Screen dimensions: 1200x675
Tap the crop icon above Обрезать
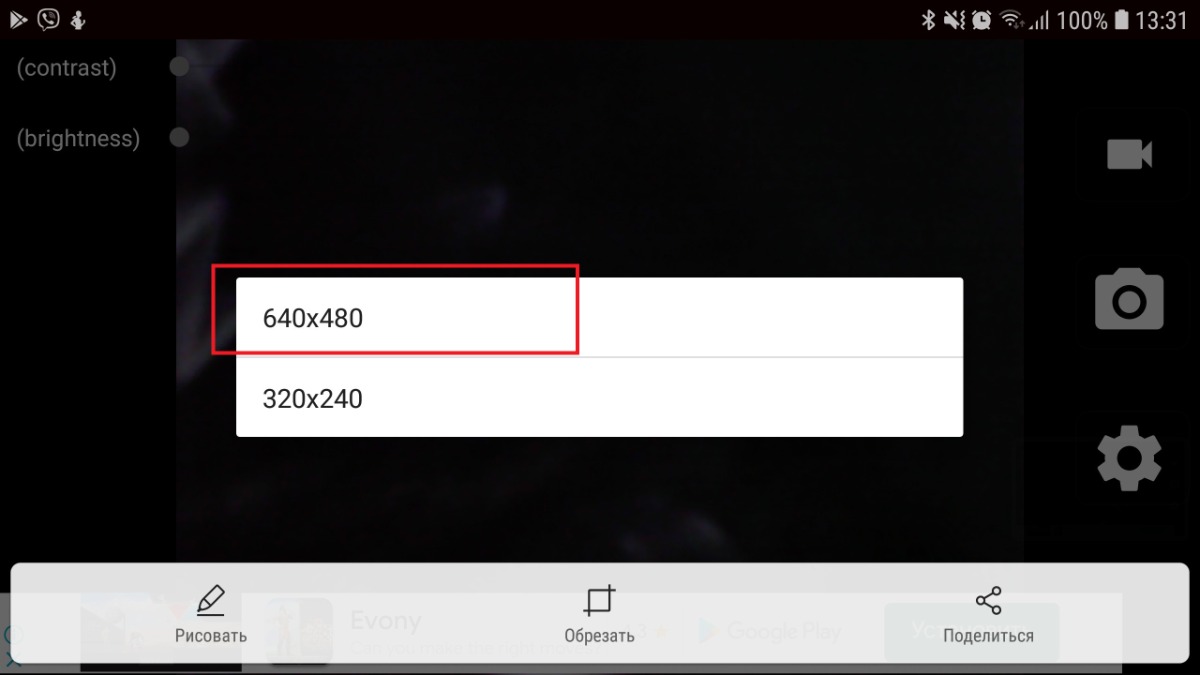click(x=599, y=600)
